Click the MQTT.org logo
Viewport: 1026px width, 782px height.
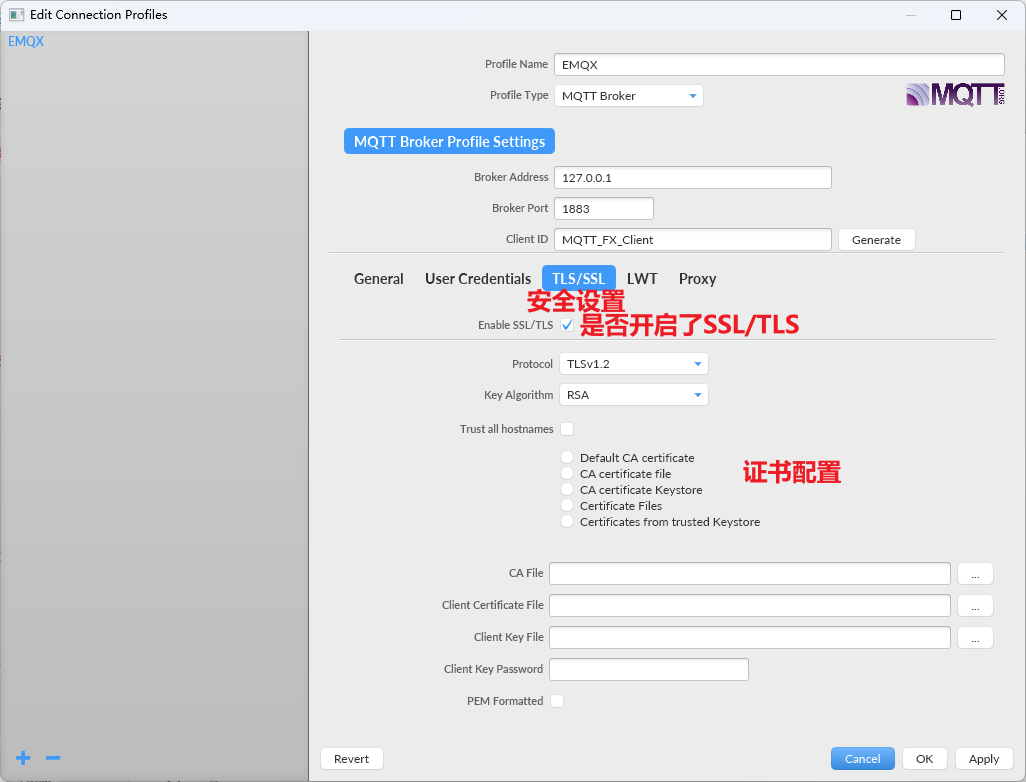955,95
